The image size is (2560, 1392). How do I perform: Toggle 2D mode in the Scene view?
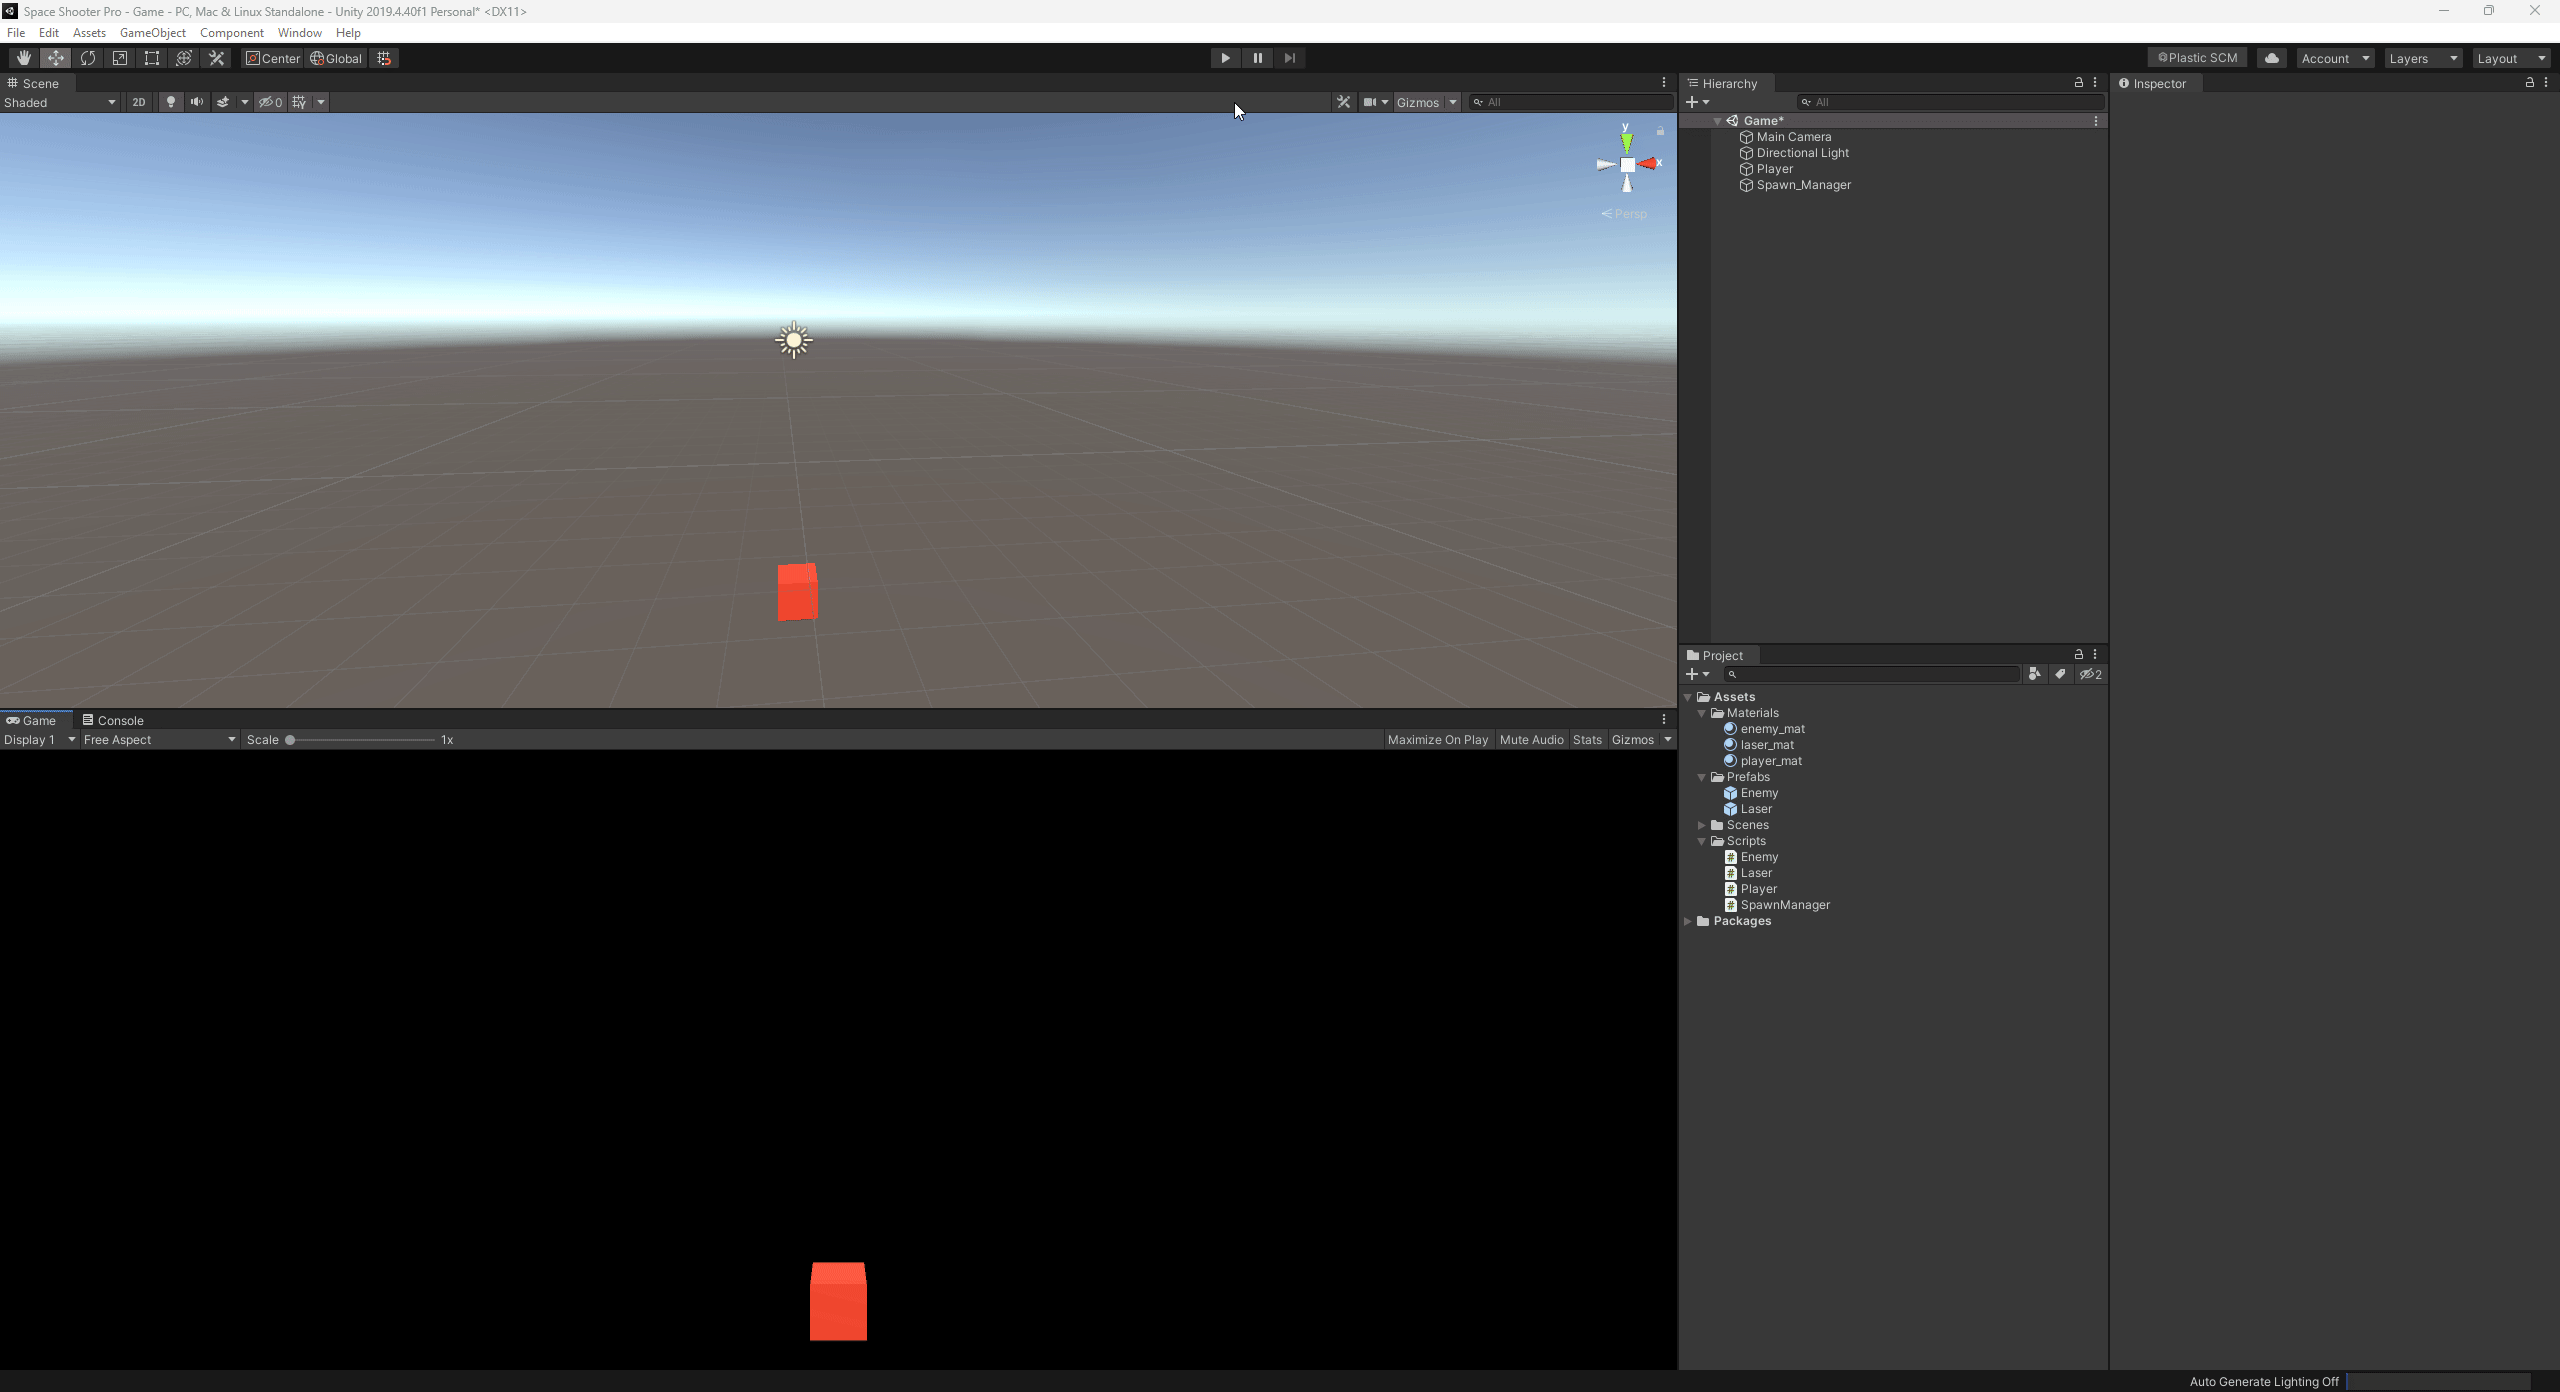click(138, 102)
